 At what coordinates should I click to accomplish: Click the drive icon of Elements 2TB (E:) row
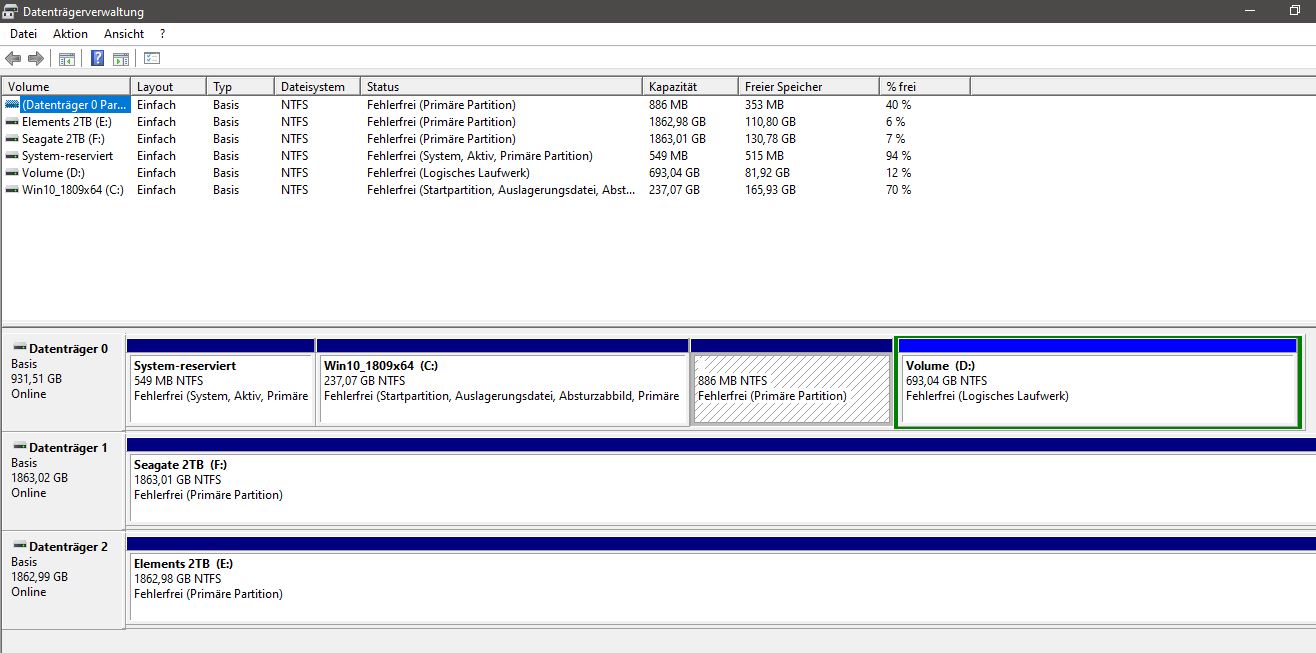12,122
